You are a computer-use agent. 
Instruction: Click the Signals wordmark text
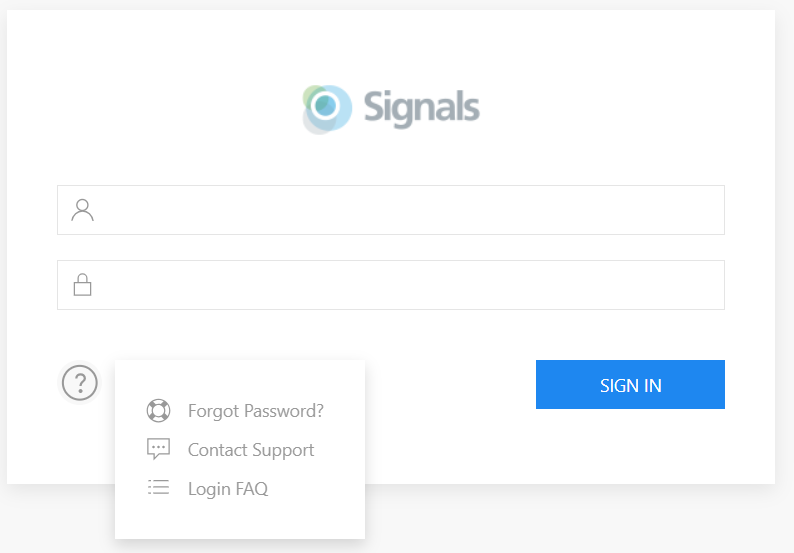(x=421, y=108)
